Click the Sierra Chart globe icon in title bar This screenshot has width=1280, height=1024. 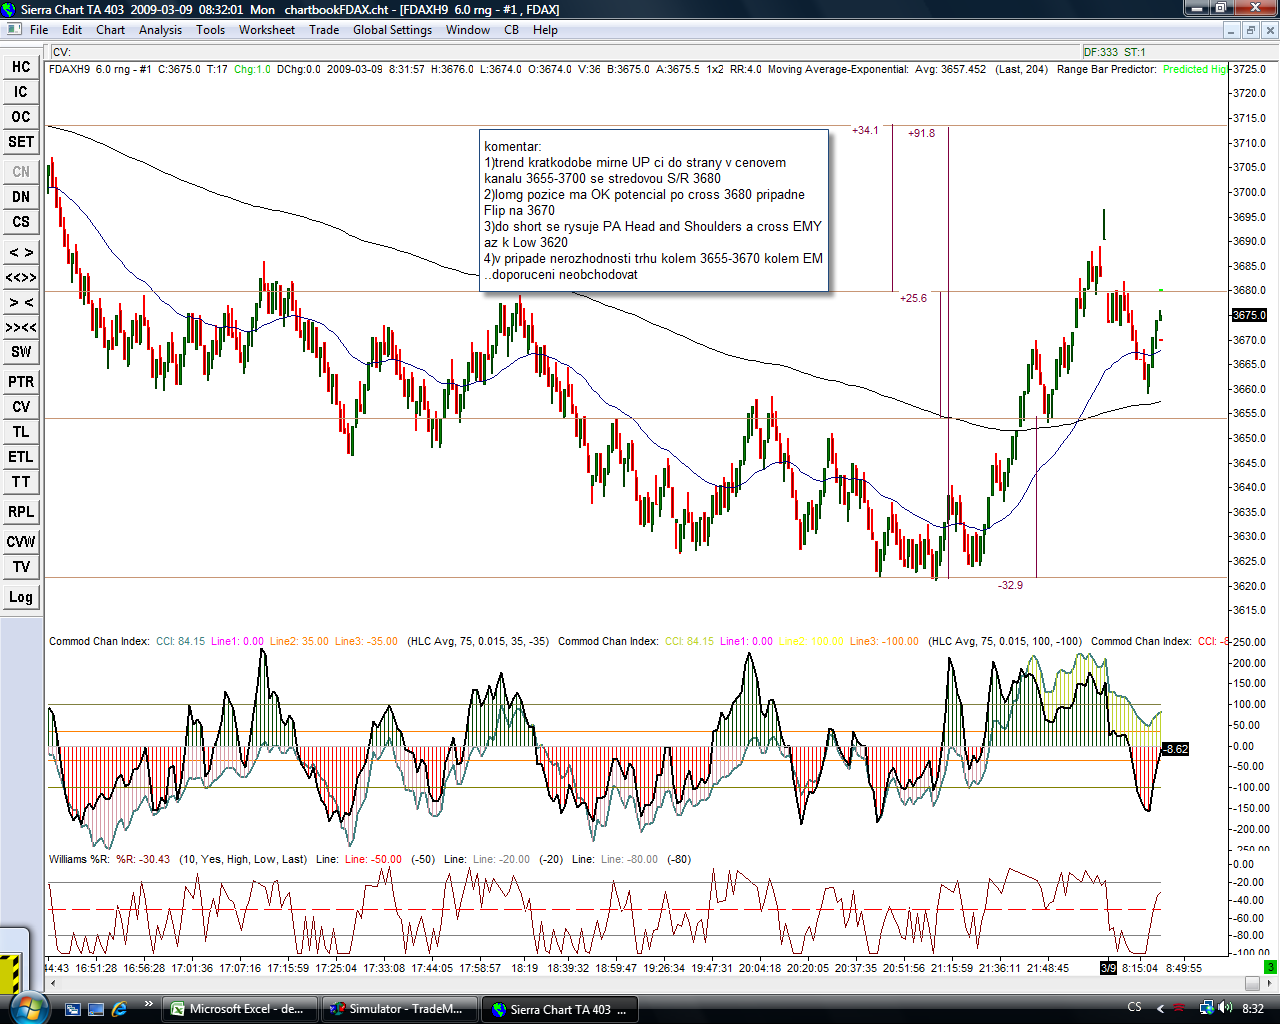click(x=10, y=9)
